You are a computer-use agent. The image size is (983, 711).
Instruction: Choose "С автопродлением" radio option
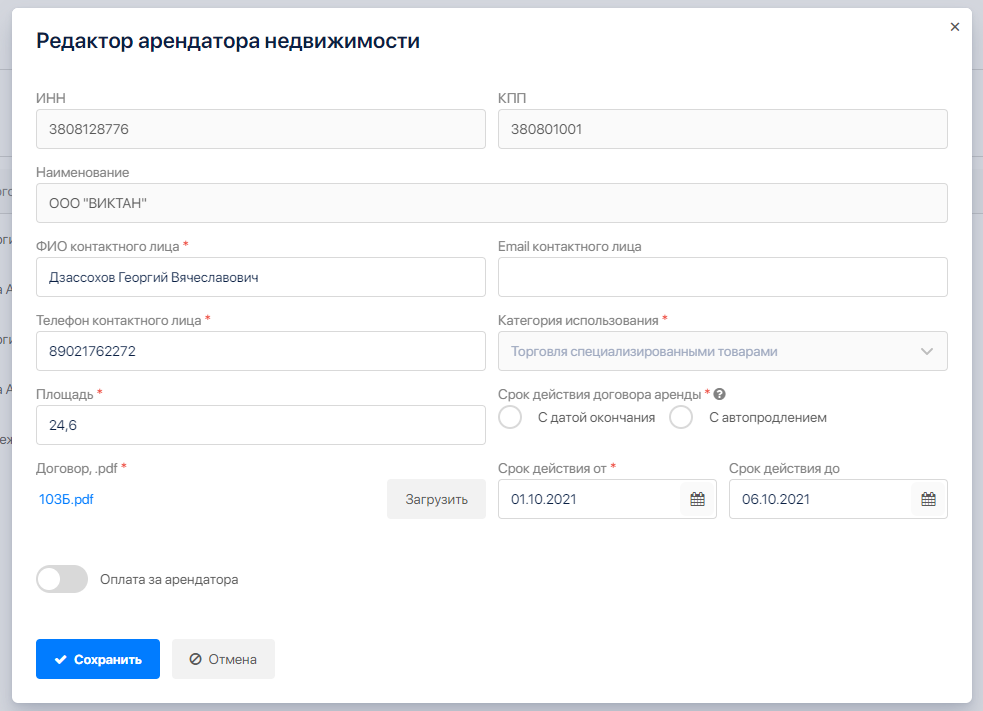(x=681, y=418)
